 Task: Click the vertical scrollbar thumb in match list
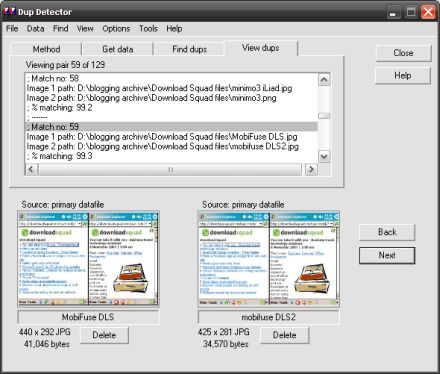click(324, 116)
